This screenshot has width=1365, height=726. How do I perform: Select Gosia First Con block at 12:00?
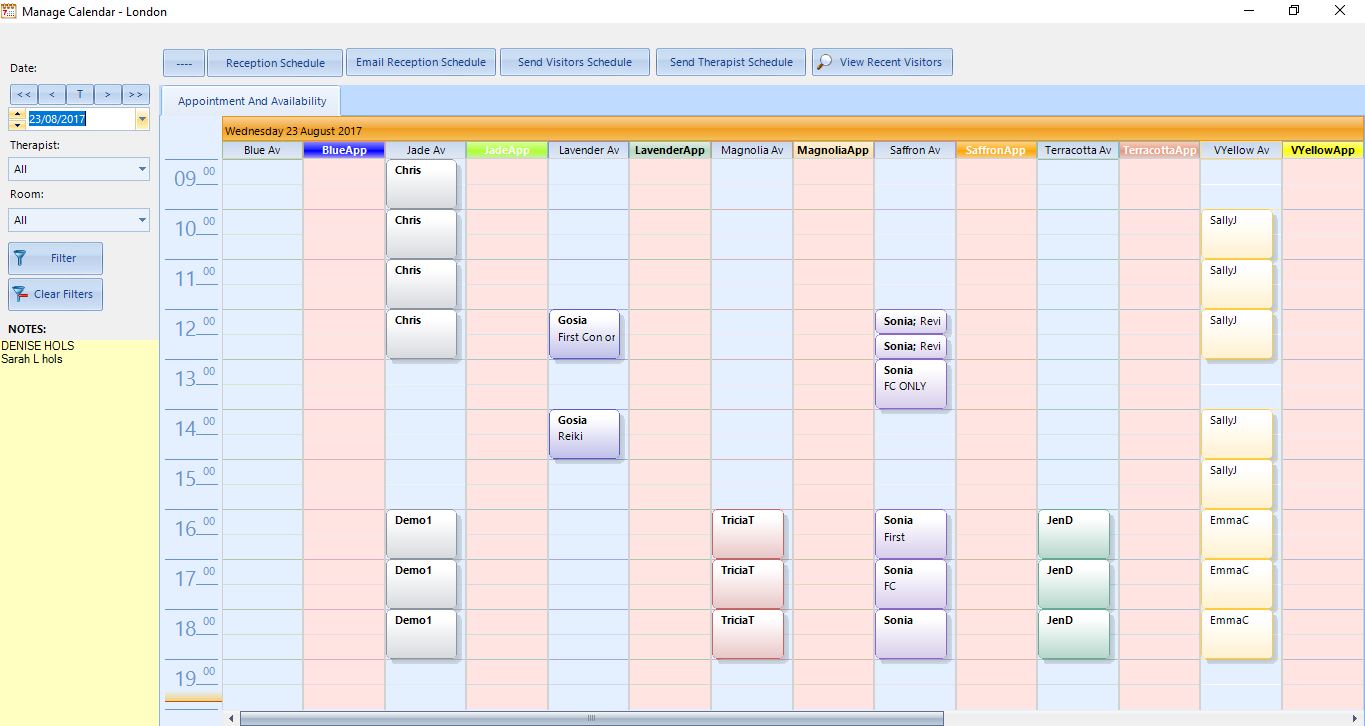click(584, 334)
